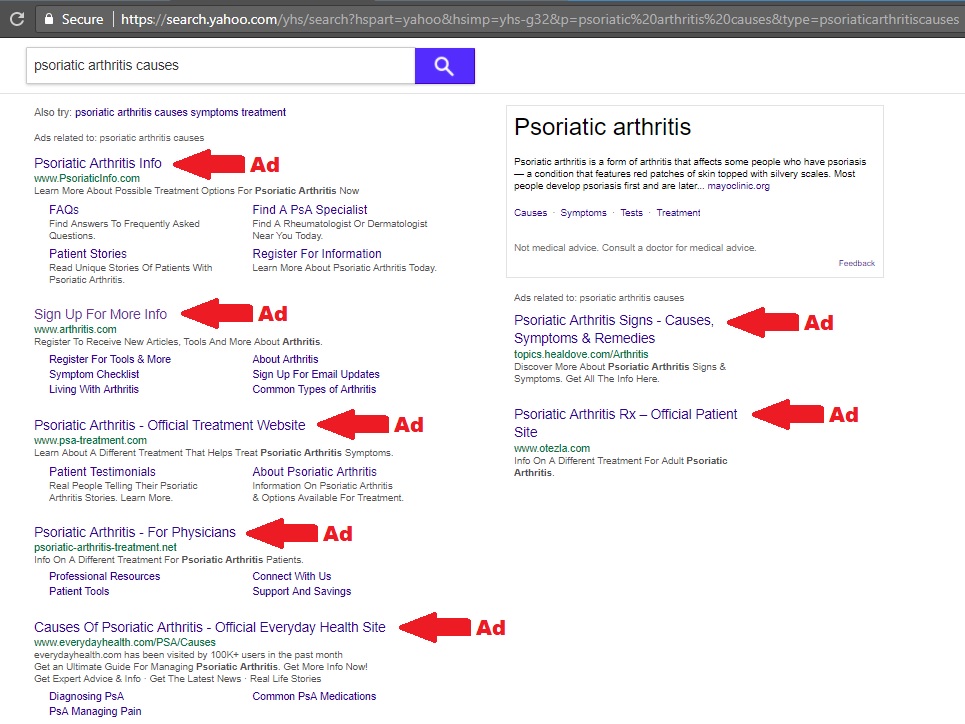Open 'psoriatic arthritis causes symptoms treatment' suggestion
965x724 pixels.
pyautogui.click(x=180, y=112)
